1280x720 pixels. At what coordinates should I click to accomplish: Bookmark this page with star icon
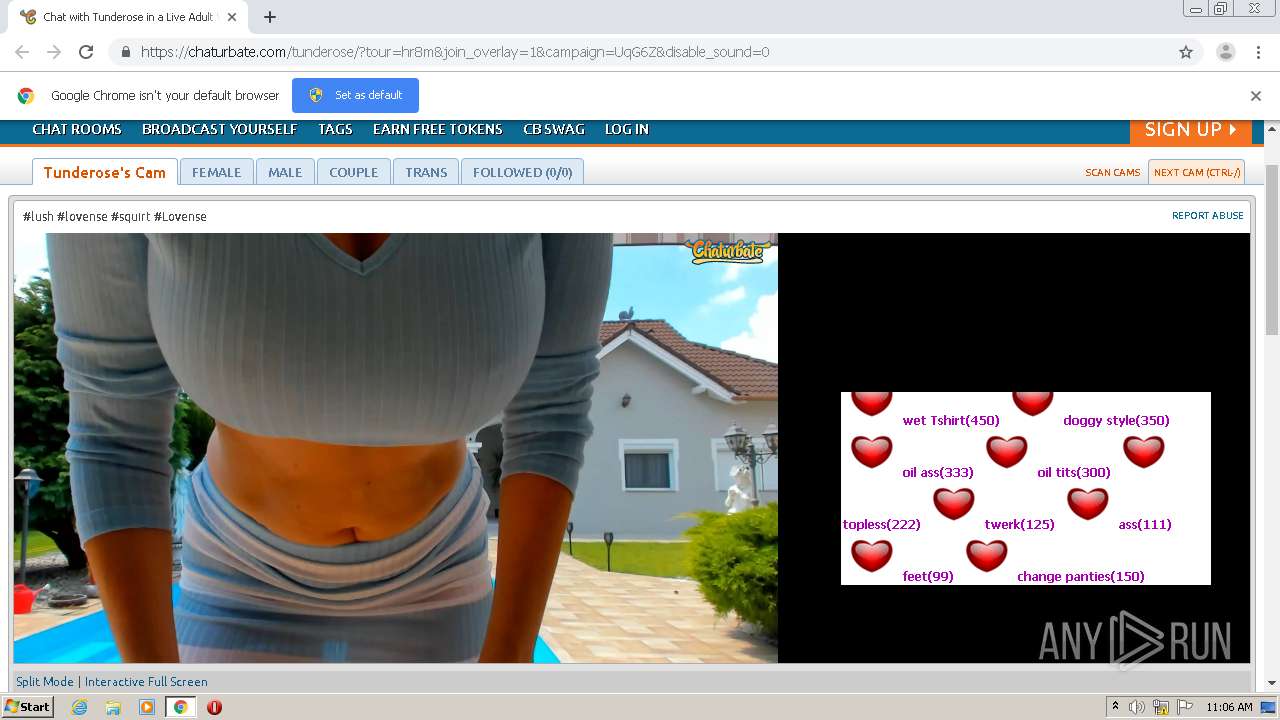point(1186,52)
